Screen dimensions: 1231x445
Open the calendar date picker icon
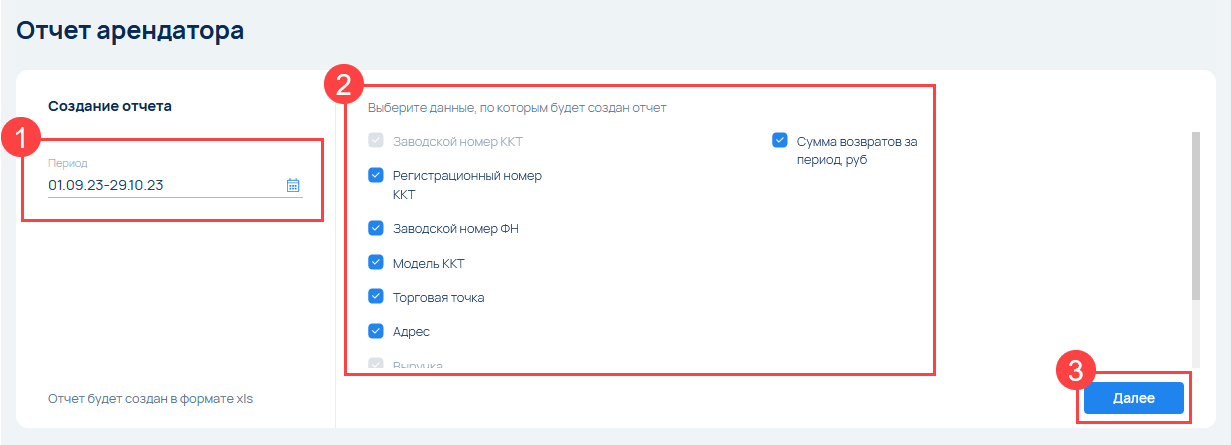click(293, 185)
